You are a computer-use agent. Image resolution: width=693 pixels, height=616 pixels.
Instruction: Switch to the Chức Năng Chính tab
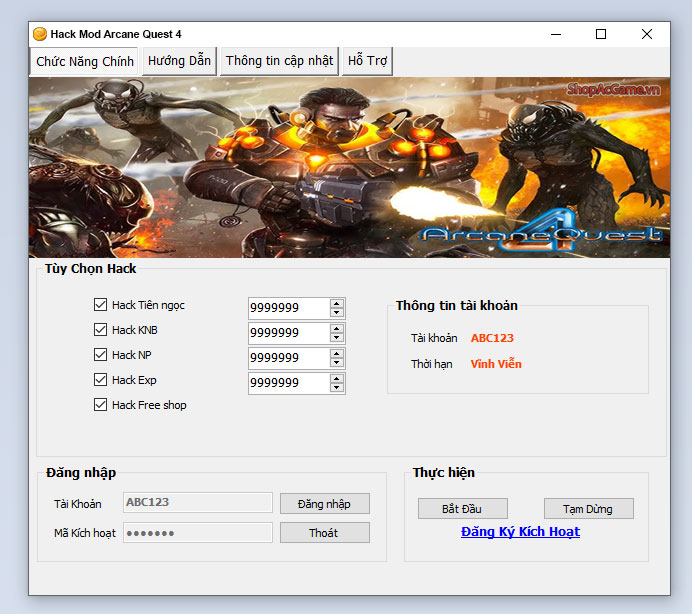coord(84,61)
